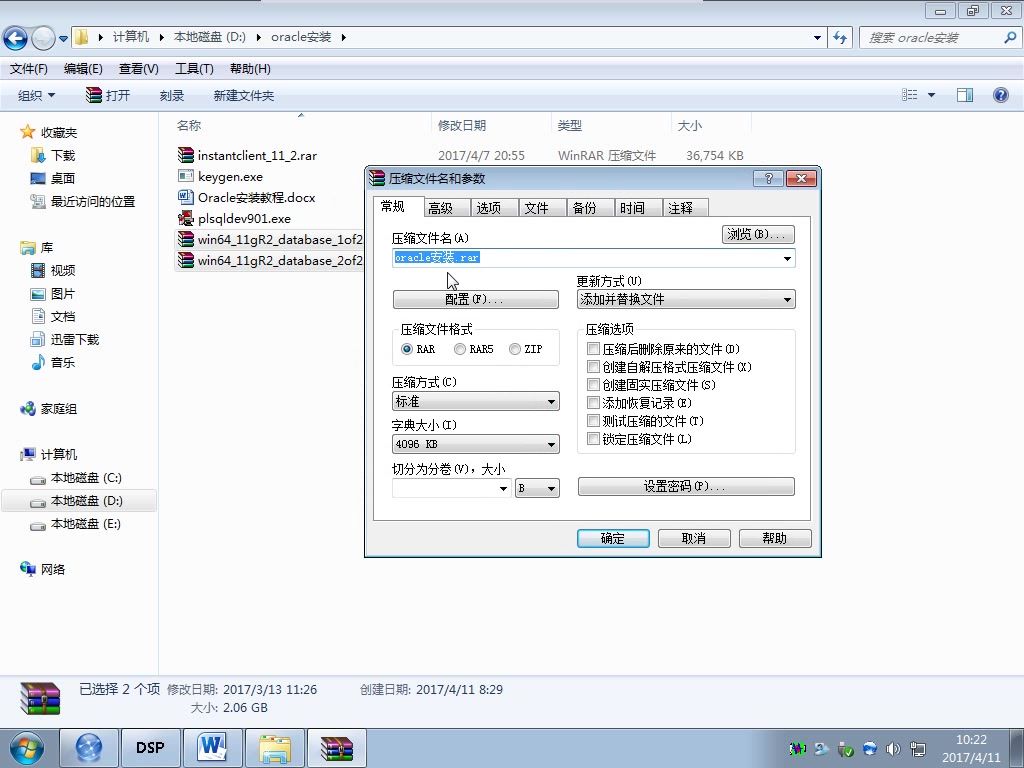1024x768 pixels.
Task: Show the preview pane in Explorer
Action: (963, 95)
